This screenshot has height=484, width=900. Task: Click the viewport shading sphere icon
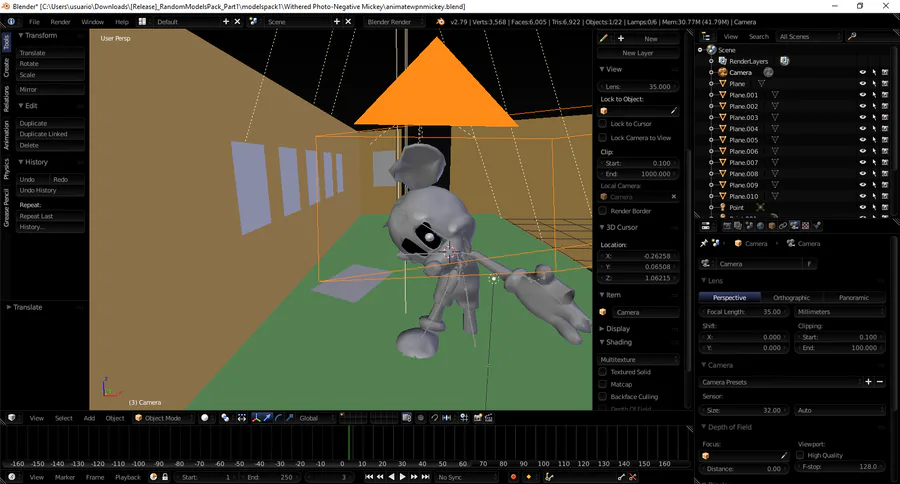[205, 418]
